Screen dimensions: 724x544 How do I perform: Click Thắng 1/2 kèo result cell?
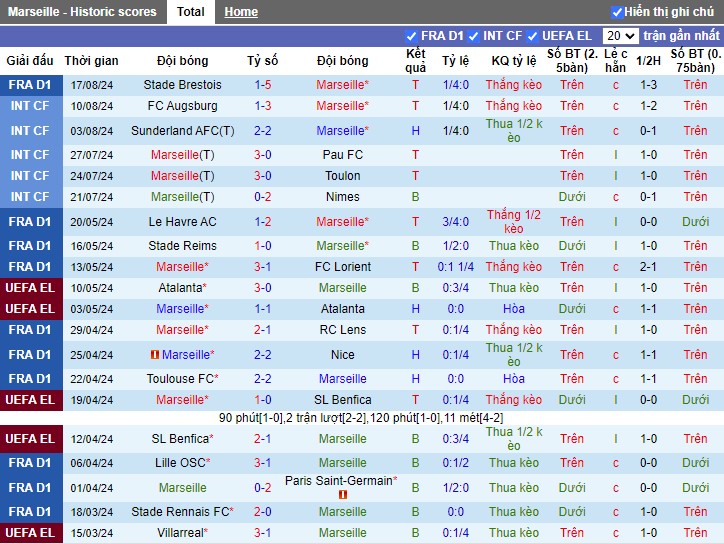(x=513, y=222)
